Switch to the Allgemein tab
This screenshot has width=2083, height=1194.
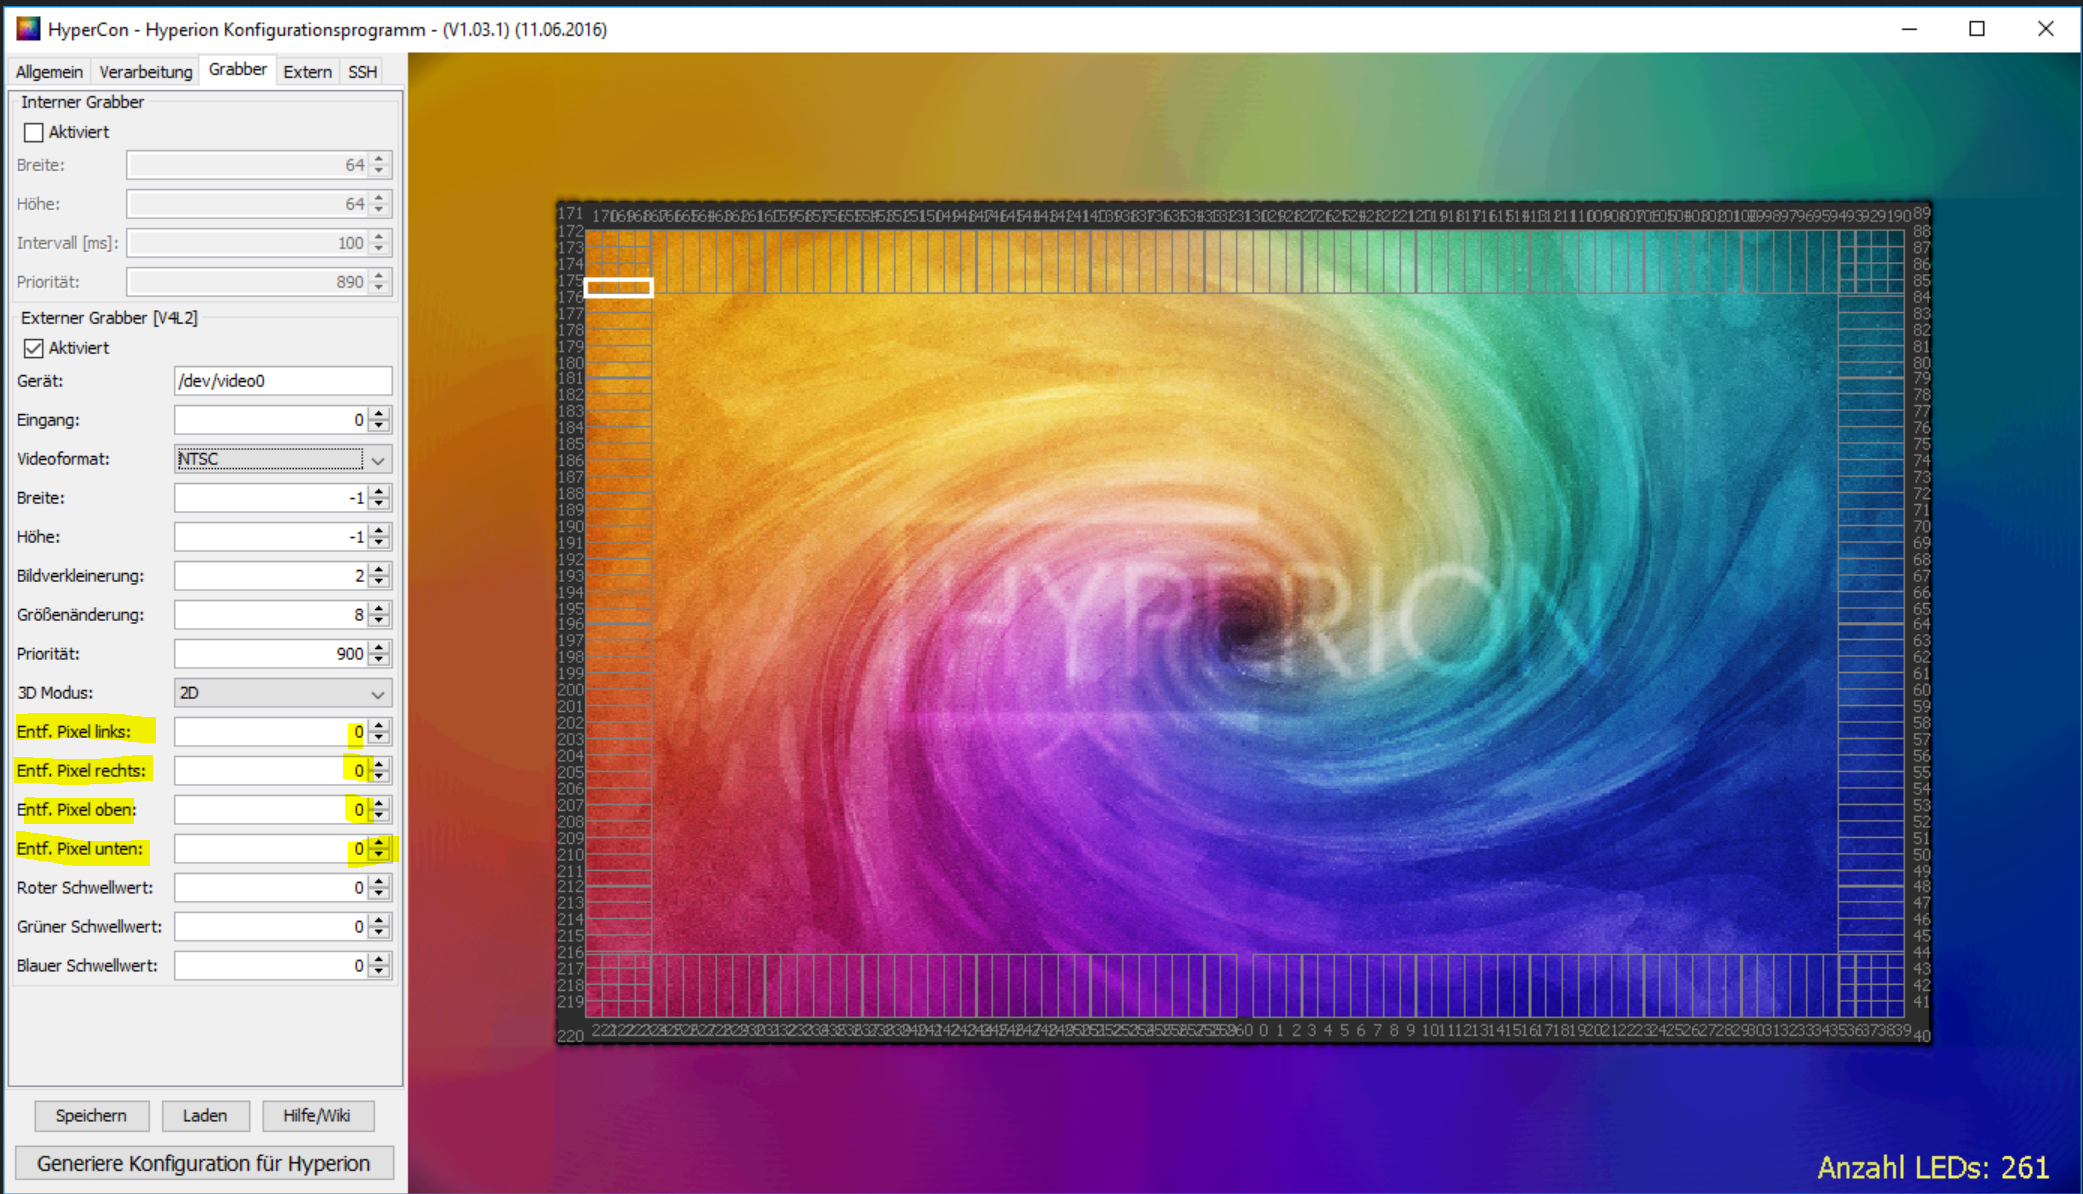coord(49,72)
